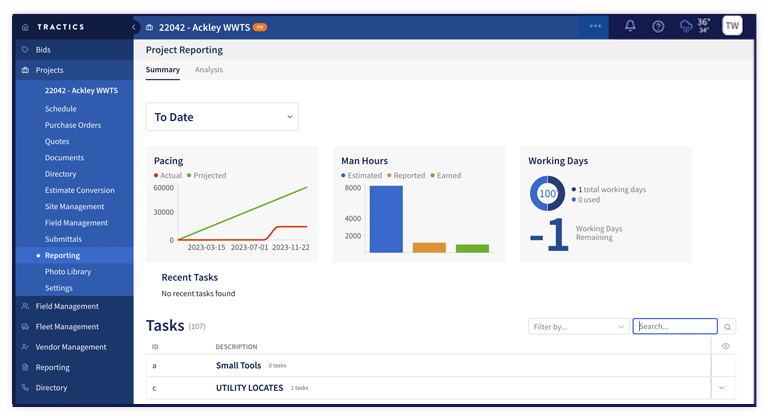Click the Tasks search input field
The width and height of the screenshot is (768, 419).
[x=674, y=326]
